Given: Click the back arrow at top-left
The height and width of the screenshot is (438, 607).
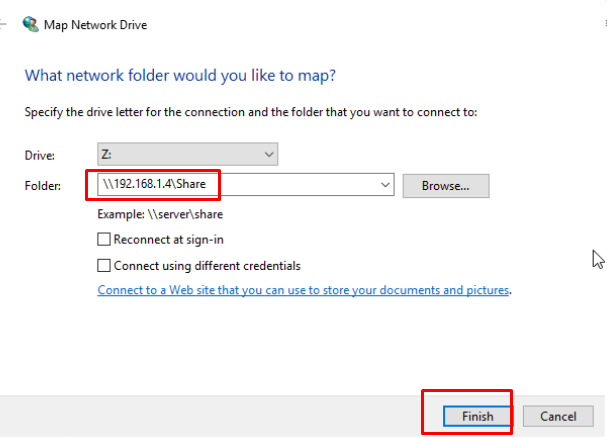Looking at the screenshot, I should pos(3,23).
